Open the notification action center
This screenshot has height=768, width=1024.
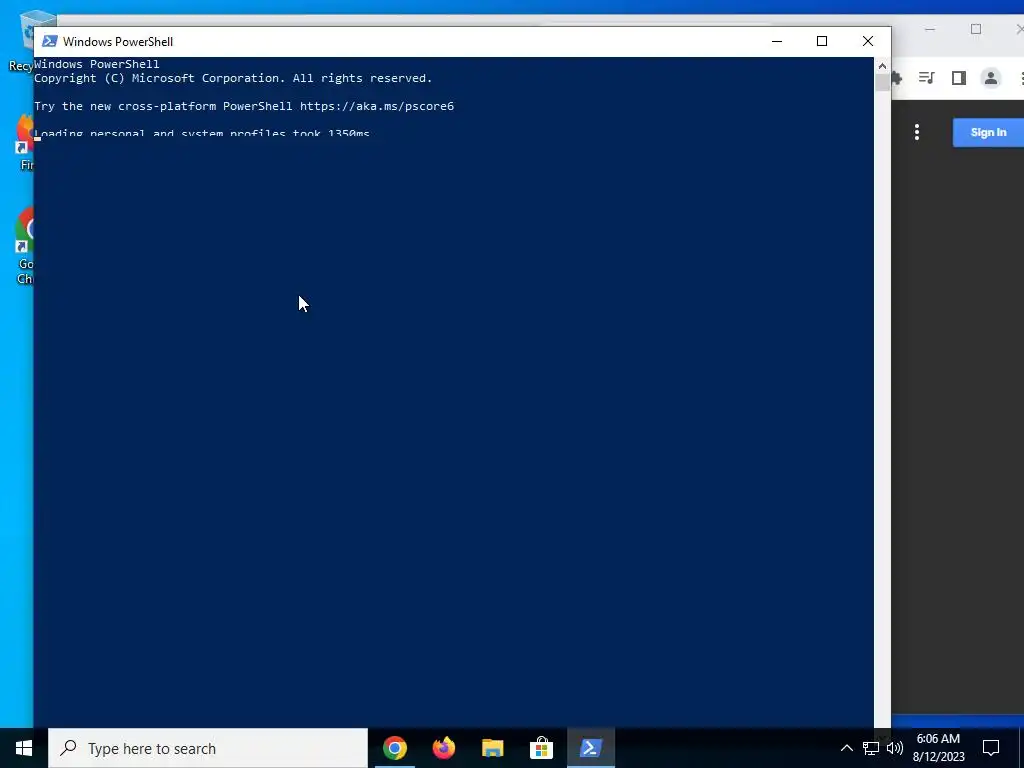(x=991, y=748)
